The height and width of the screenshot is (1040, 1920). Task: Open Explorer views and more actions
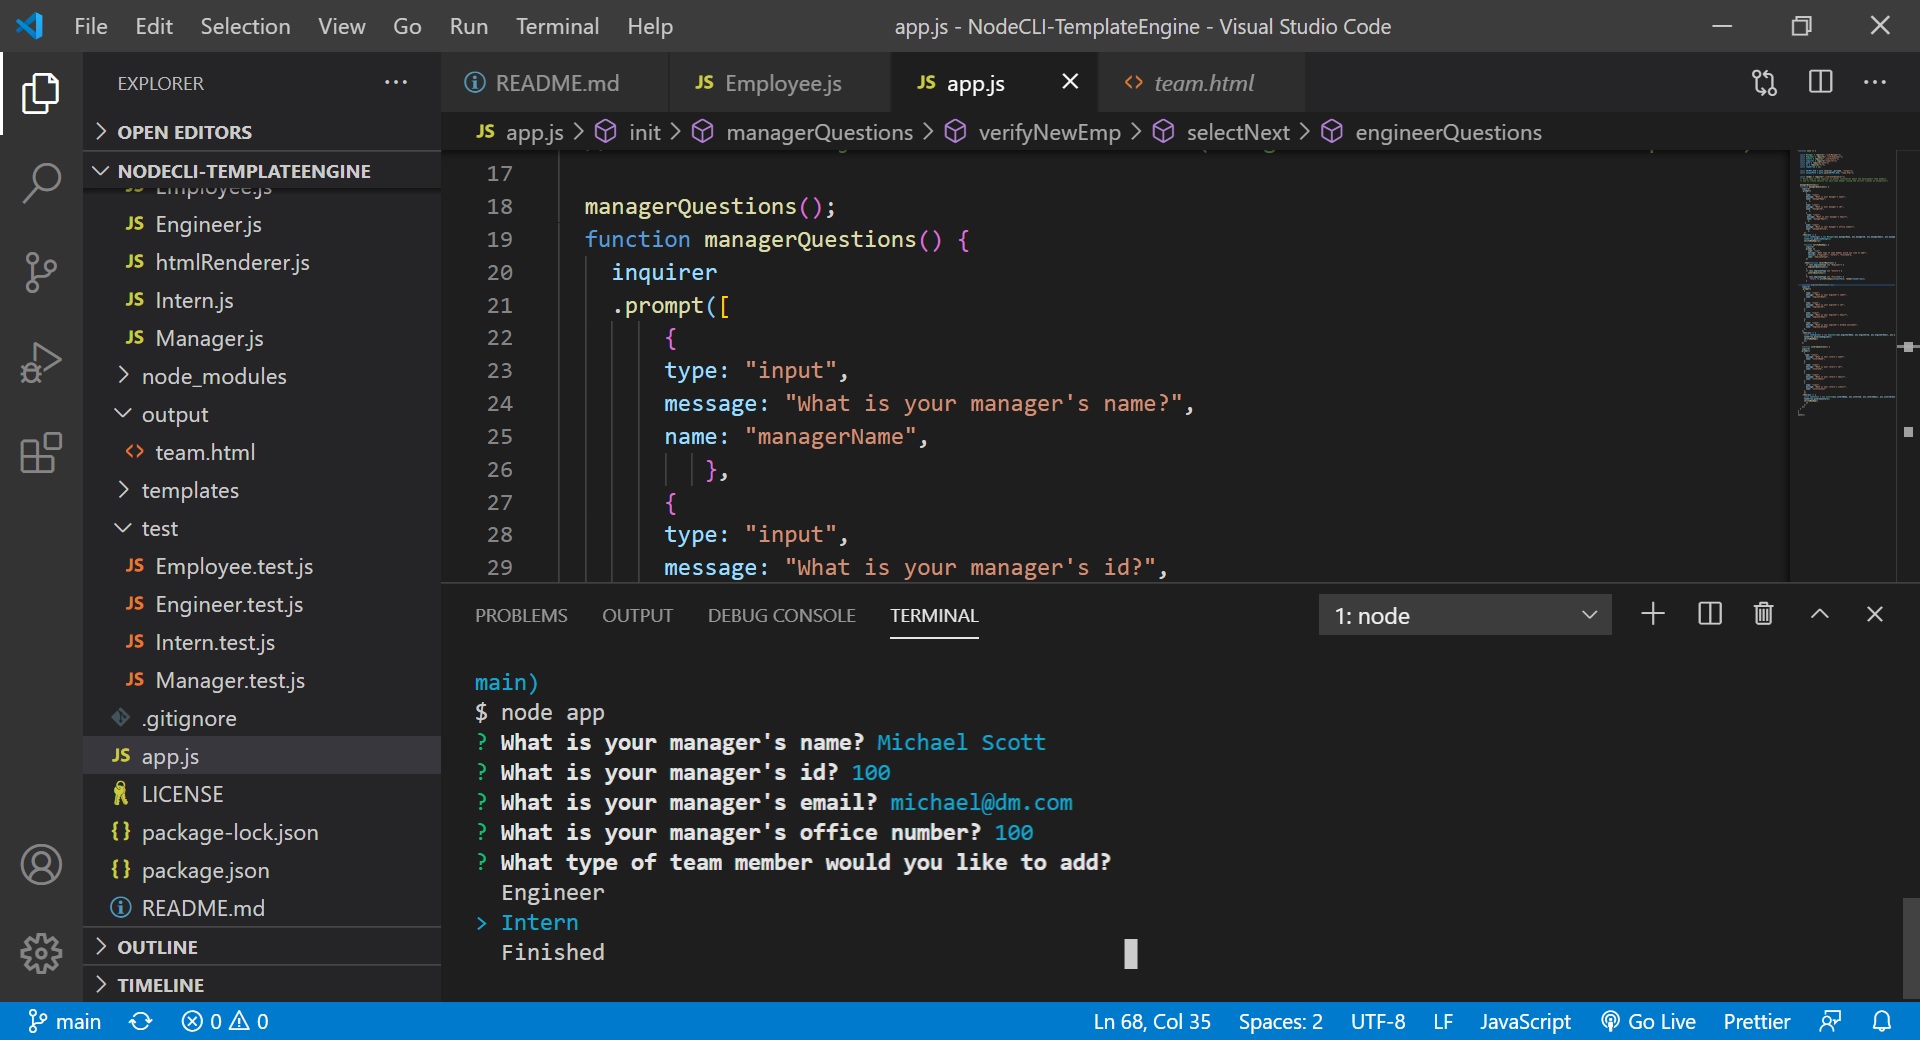[396, 83]
